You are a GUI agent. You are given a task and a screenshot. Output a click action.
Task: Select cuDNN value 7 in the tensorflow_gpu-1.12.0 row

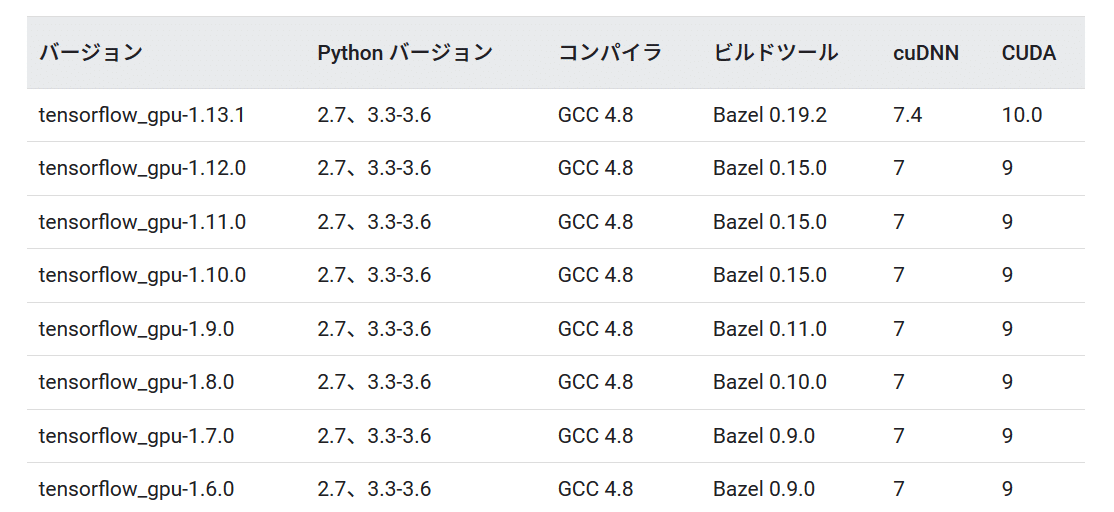tap(899, 168)
